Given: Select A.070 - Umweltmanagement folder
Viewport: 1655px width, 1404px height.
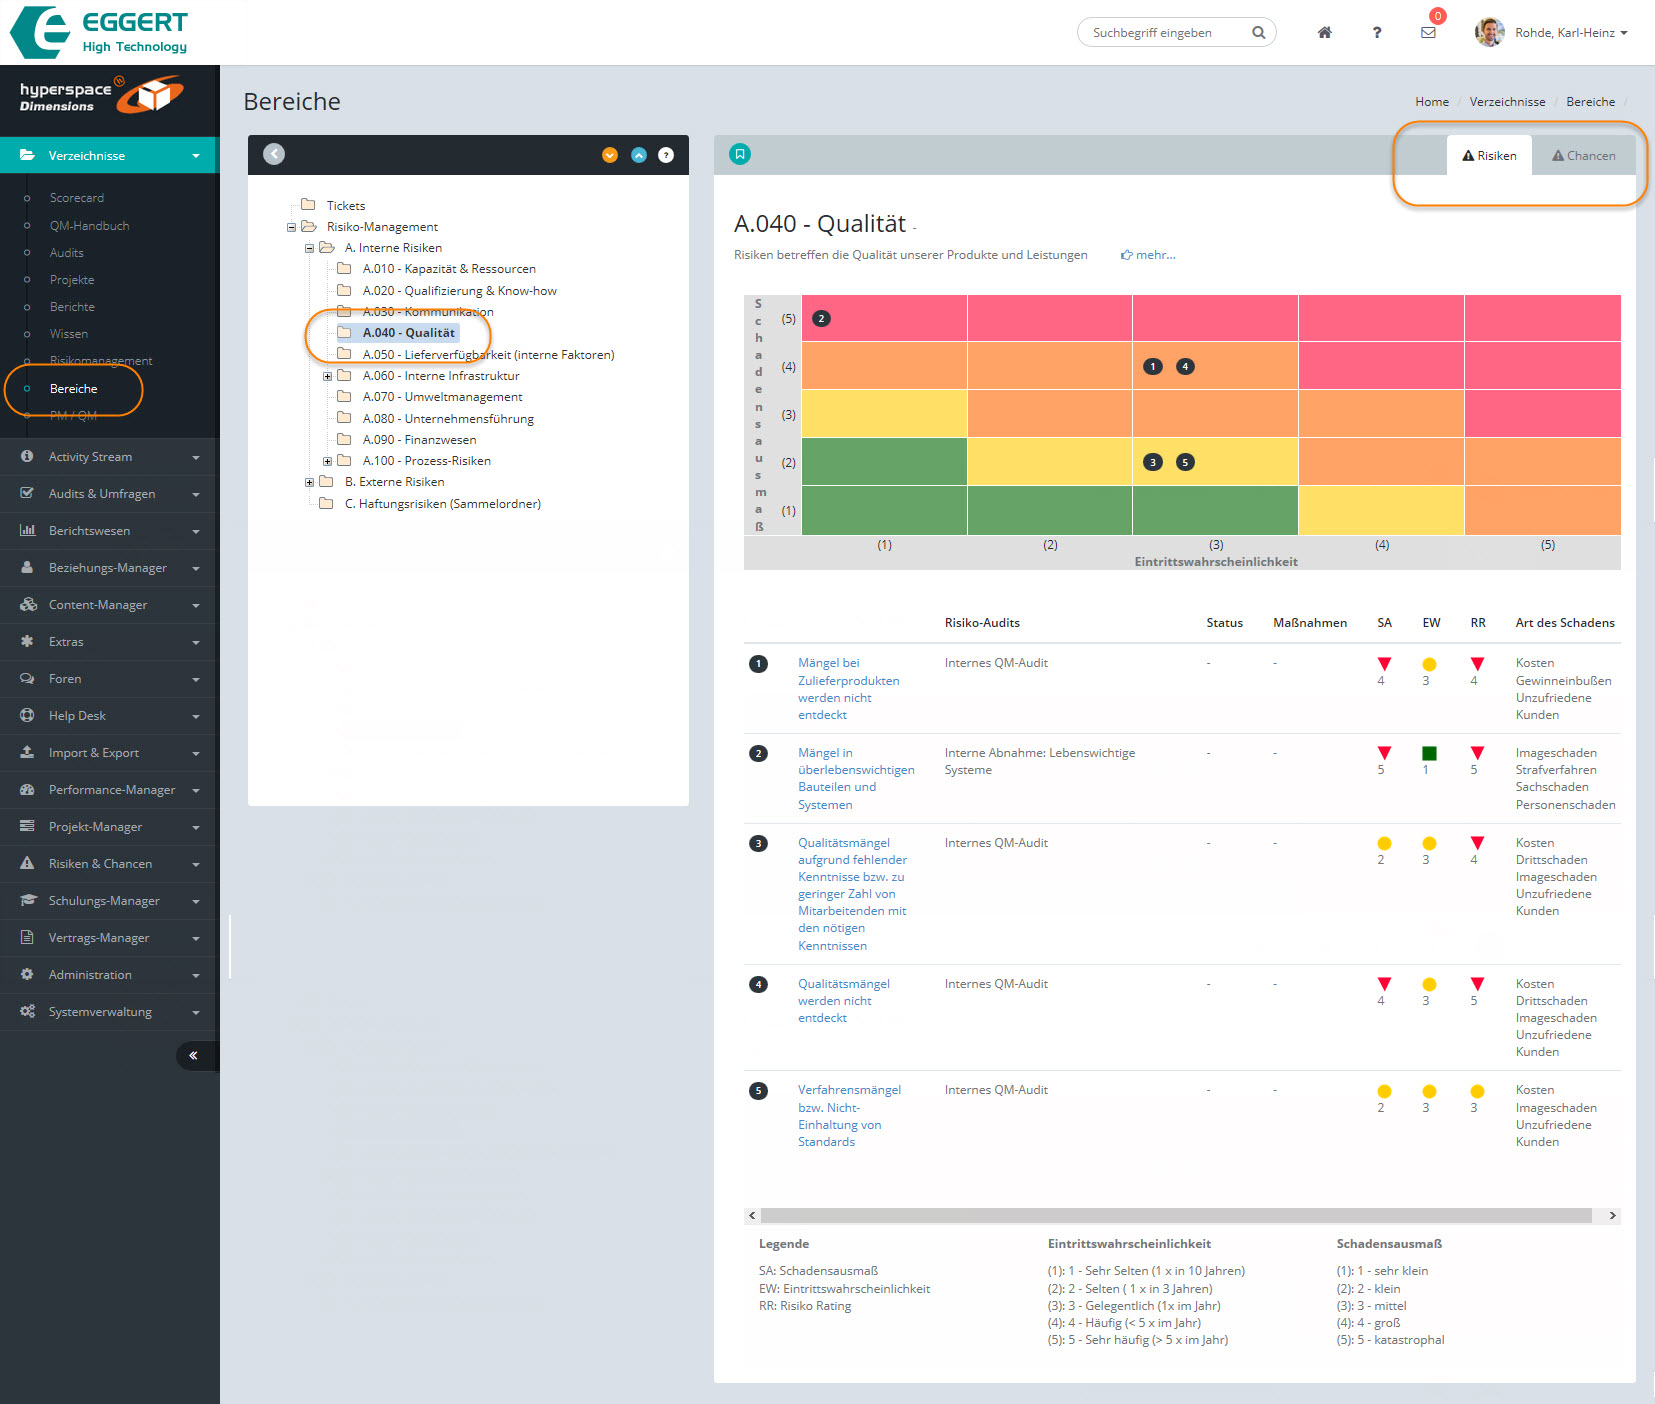Looking at the screenshot, I should [442, 397].
